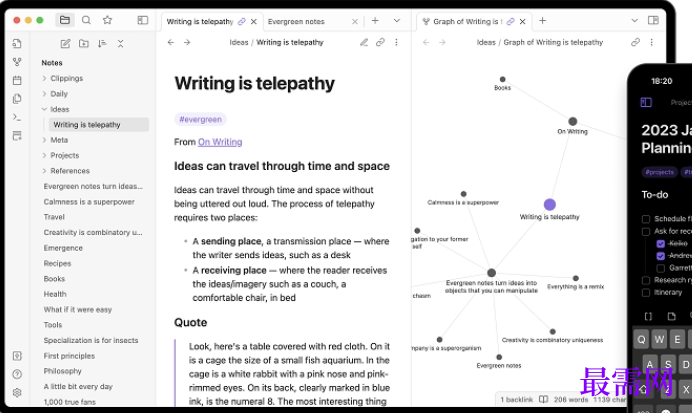Open more options menu in note pane
The width and height of the screenshot is (692, 413).
tap(396, 42)
